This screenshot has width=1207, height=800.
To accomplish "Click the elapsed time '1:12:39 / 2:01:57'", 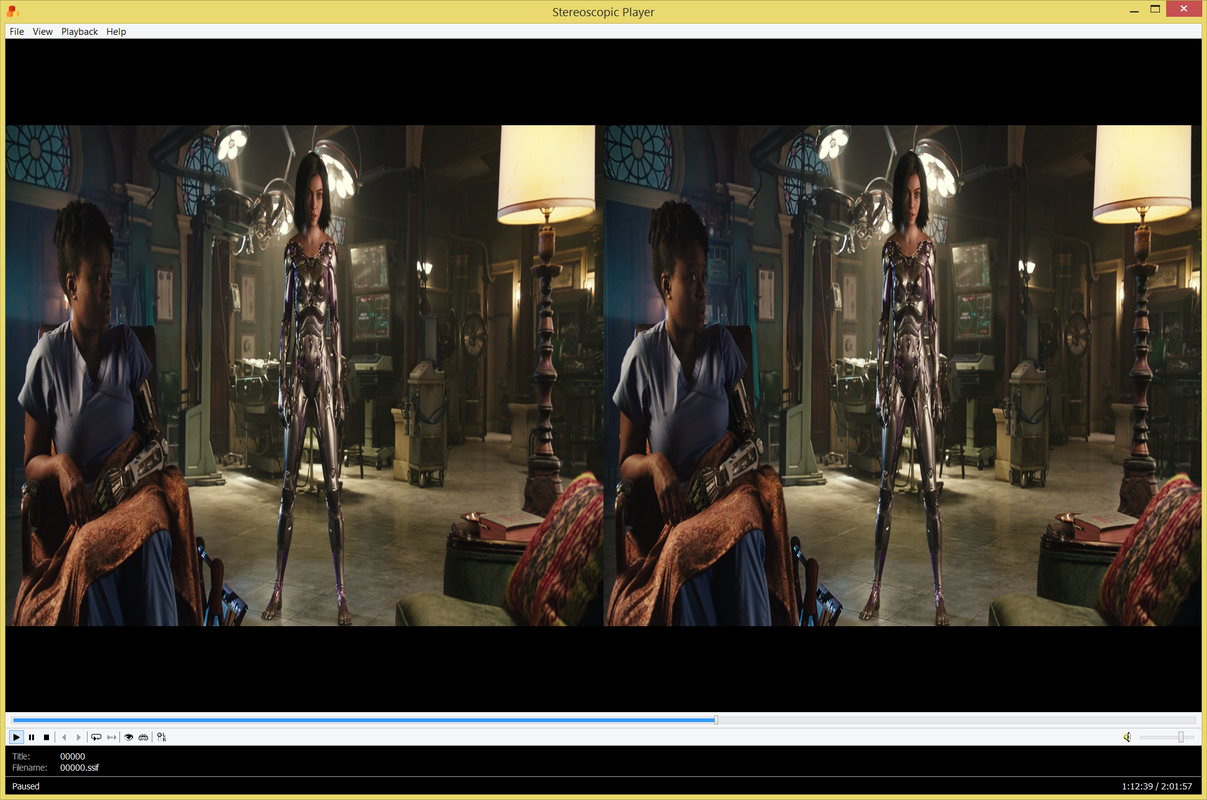I will click(1157, 787).
